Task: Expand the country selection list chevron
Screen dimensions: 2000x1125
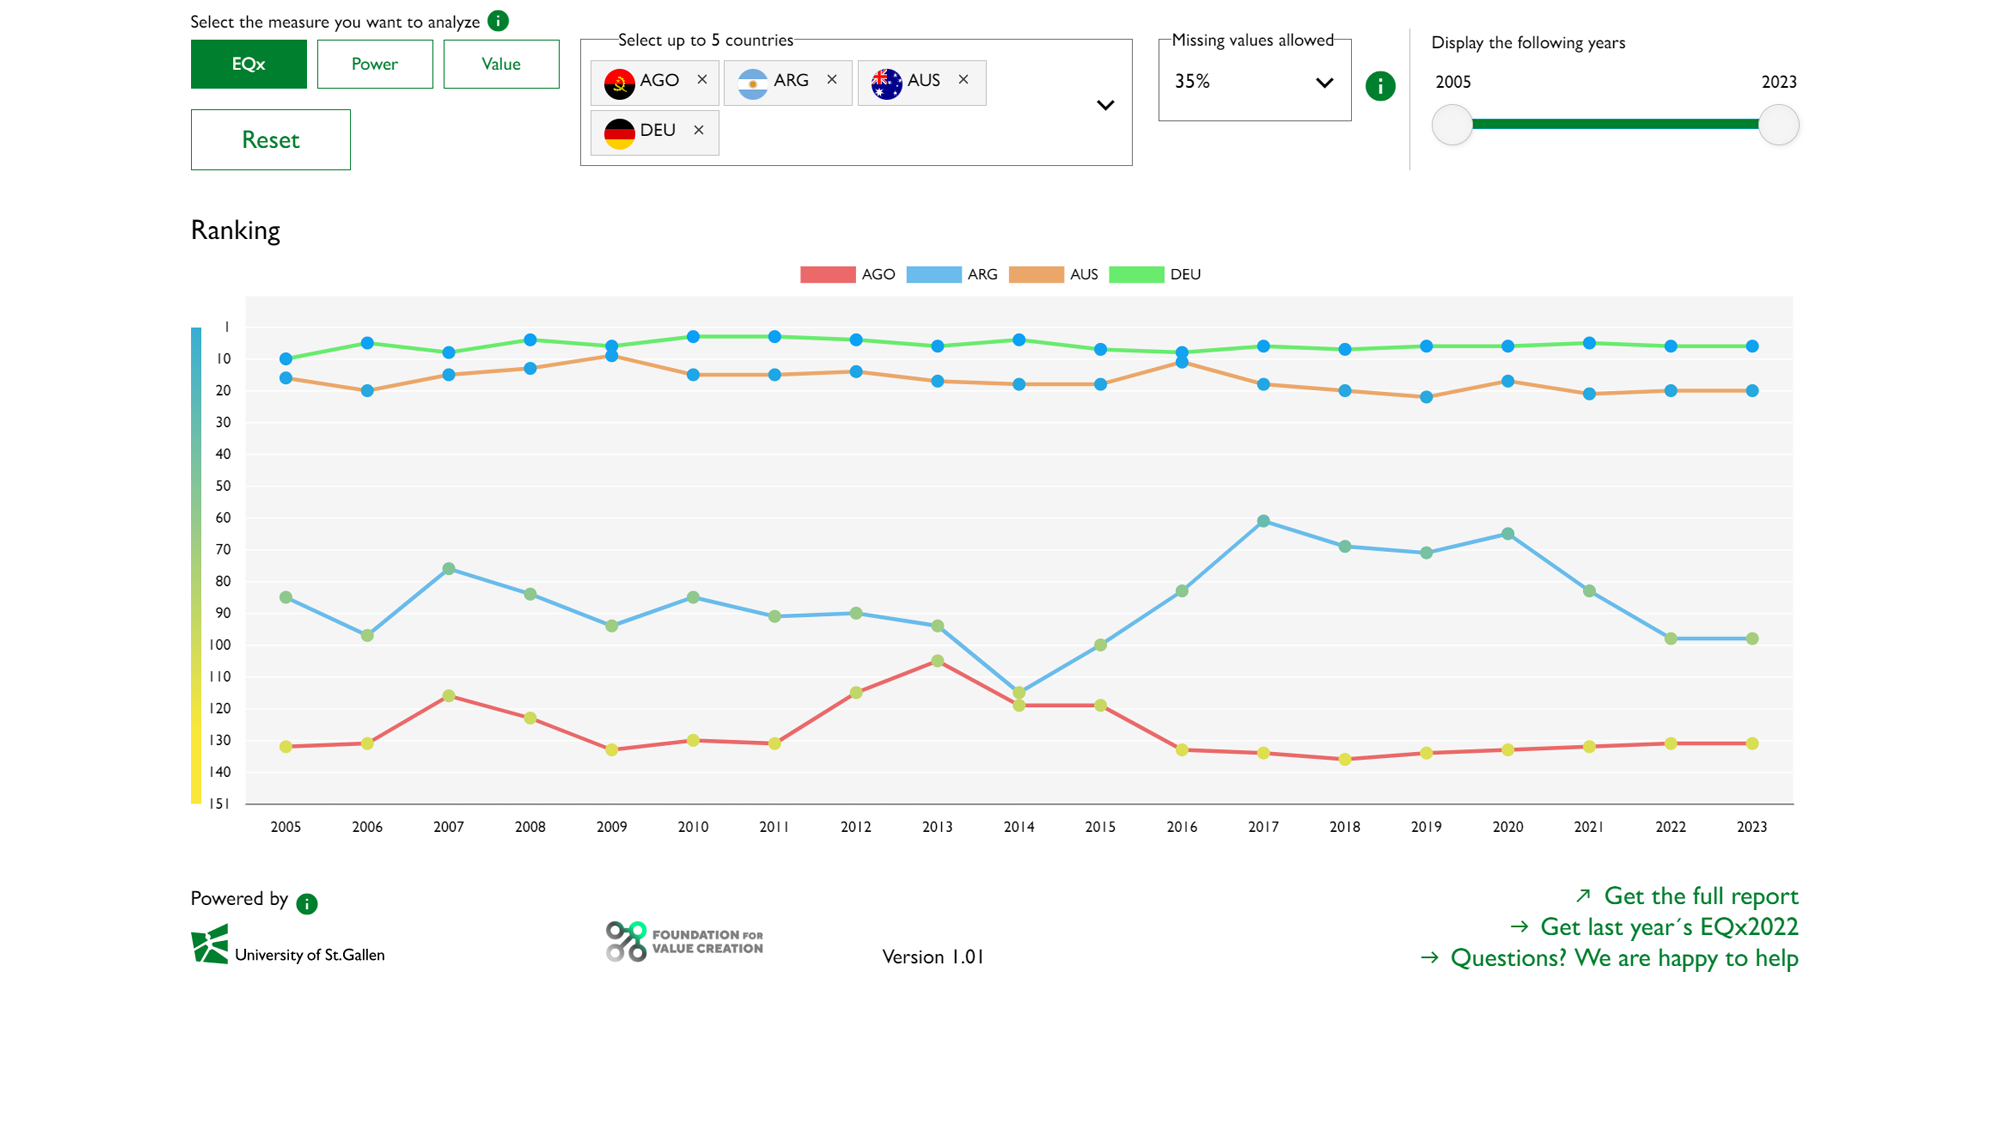Action: click(x=1105, y=105)
